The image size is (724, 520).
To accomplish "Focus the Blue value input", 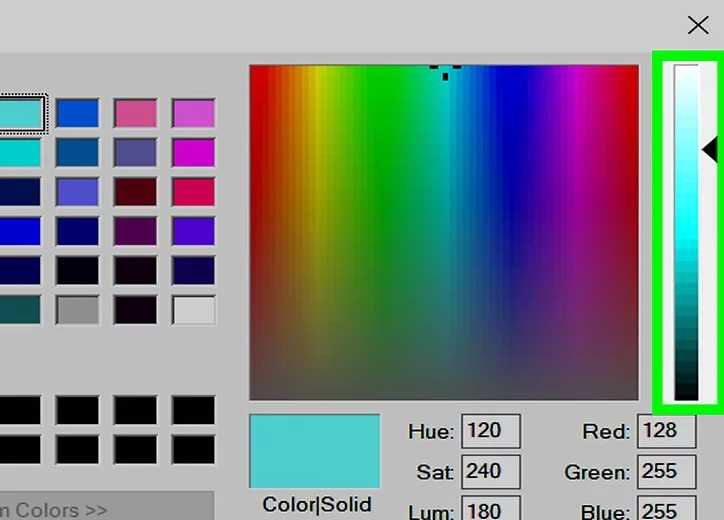I will 665,508.
